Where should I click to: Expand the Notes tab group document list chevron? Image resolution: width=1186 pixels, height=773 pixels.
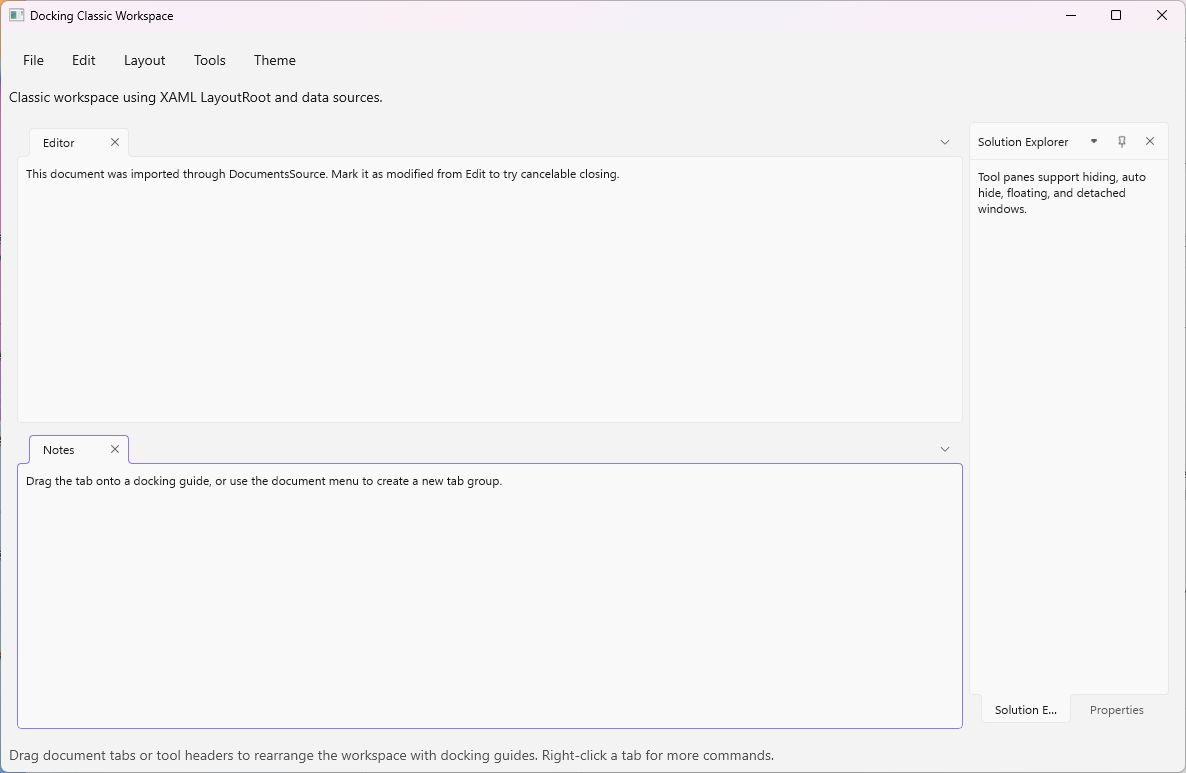[x=945, y=449]
